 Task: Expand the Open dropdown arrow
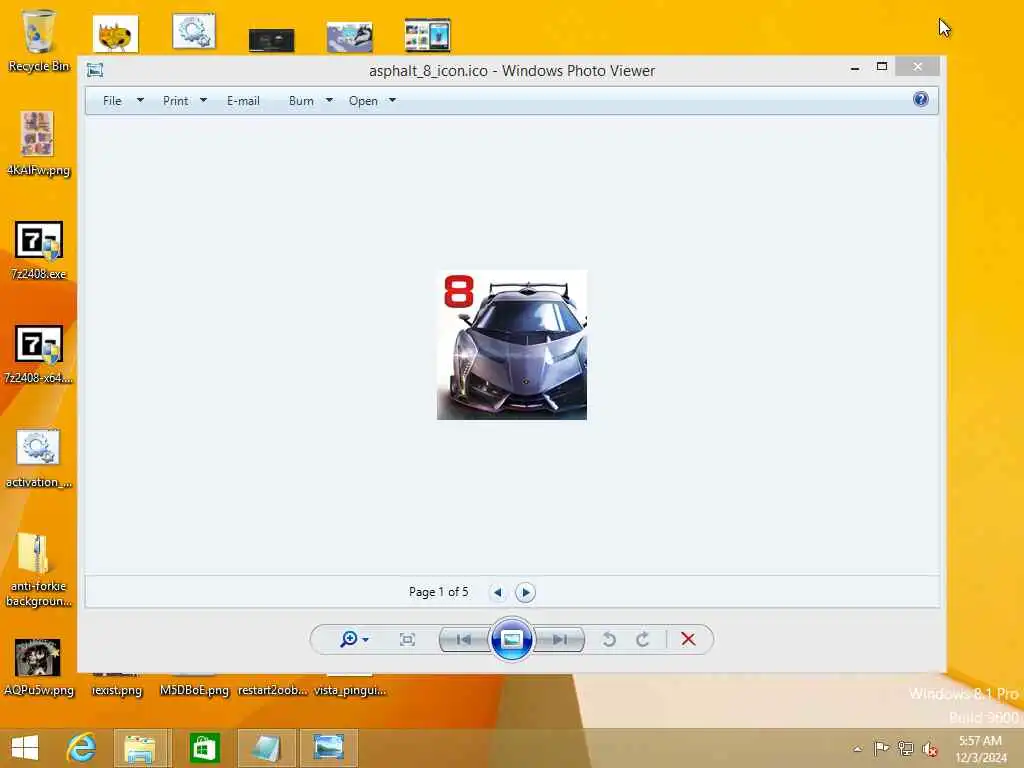(392, 101)
